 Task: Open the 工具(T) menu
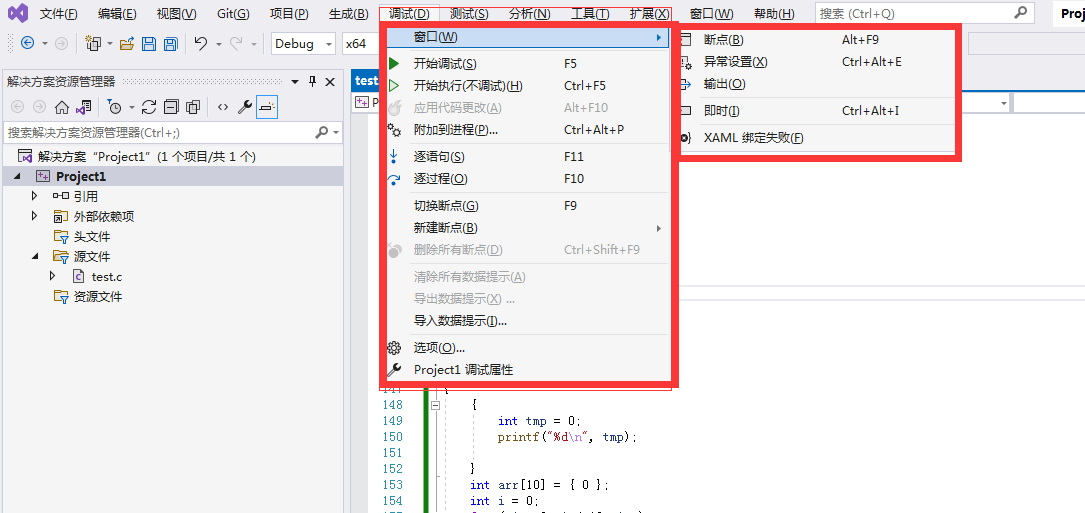click(x=590, y=14)
